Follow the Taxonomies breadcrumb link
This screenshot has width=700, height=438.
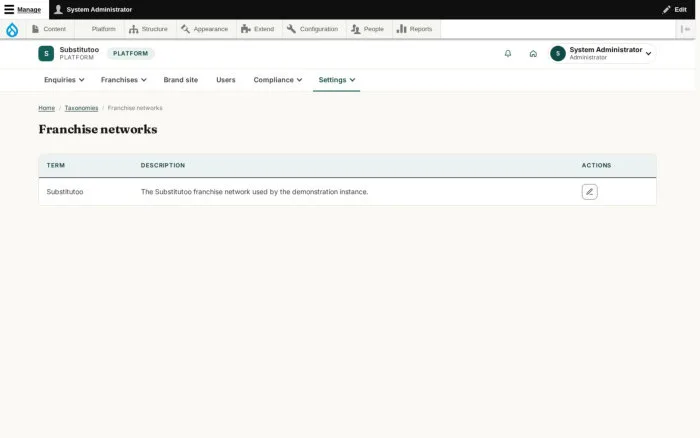tap(81, 108)
